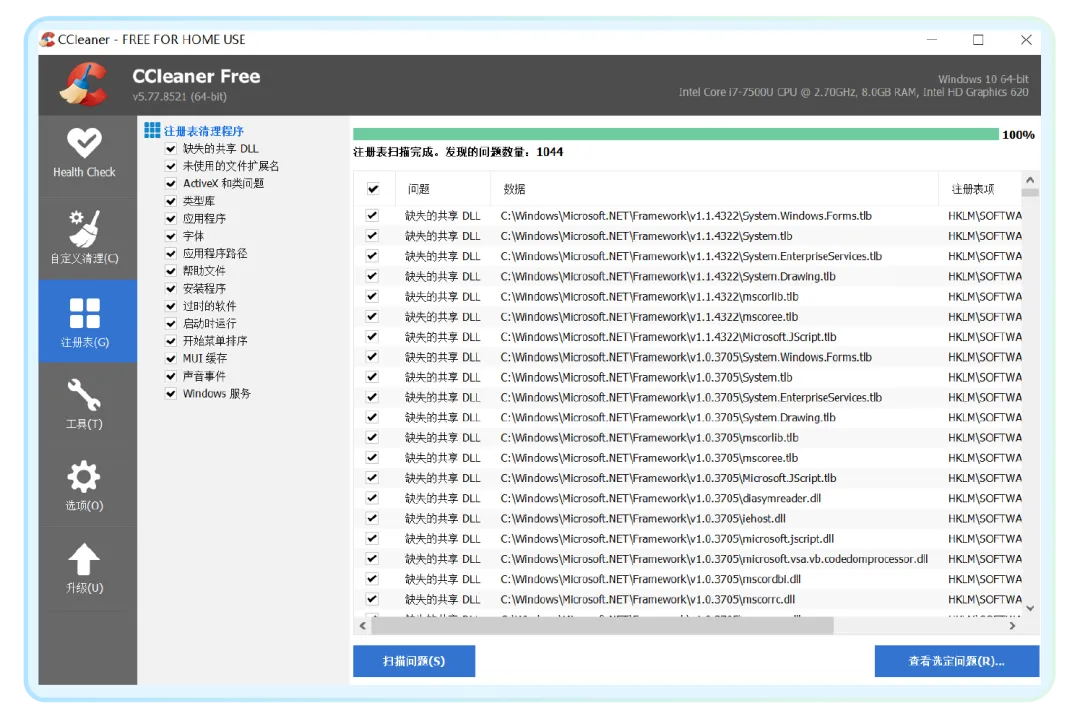Uncheck 开始菜单排序 option
1080x719 pixels.
pyautogui.click(x=171, y=341)
